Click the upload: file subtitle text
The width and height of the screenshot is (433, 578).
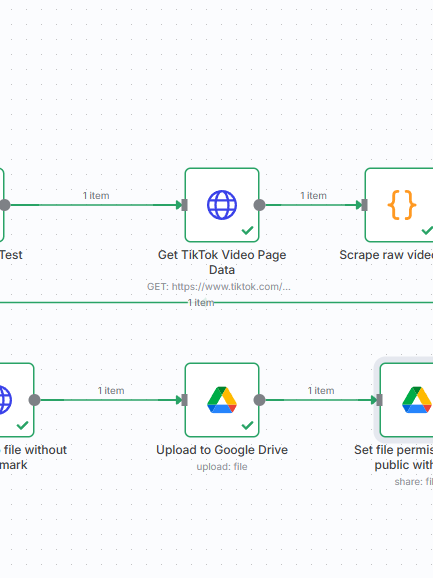[x=222, y=467]
